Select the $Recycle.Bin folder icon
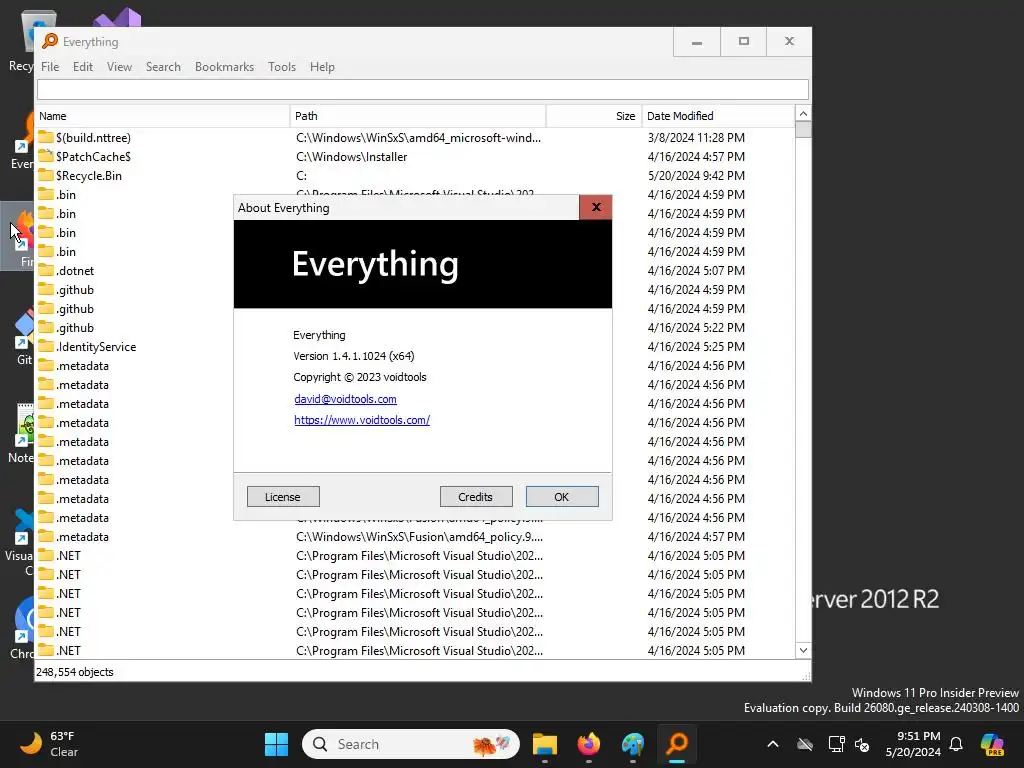1024x768 pixels. click(x=46, y=175)
